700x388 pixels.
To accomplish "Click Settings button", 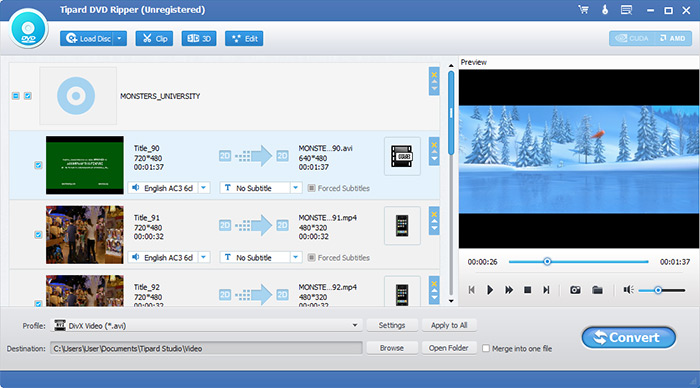I will (392, 325).
